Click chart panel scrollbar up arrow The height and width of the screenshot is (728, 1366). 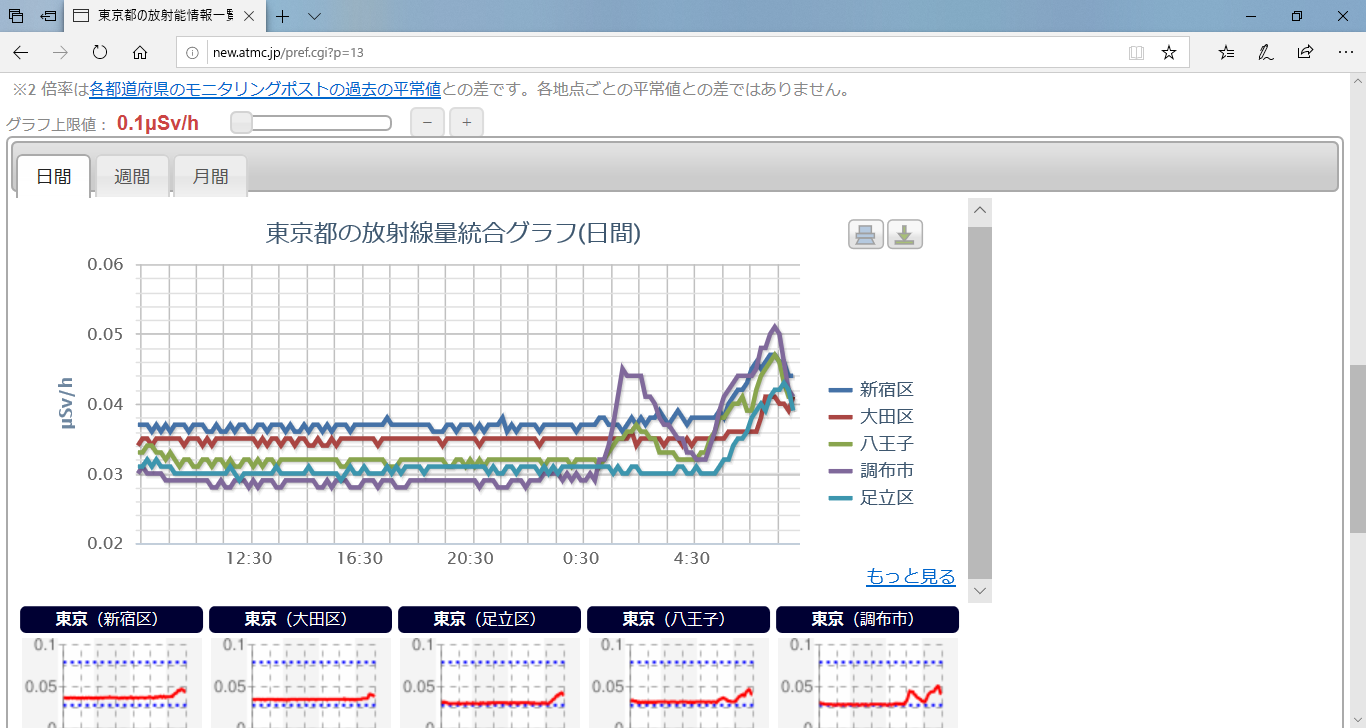click(x=980, y=210)
